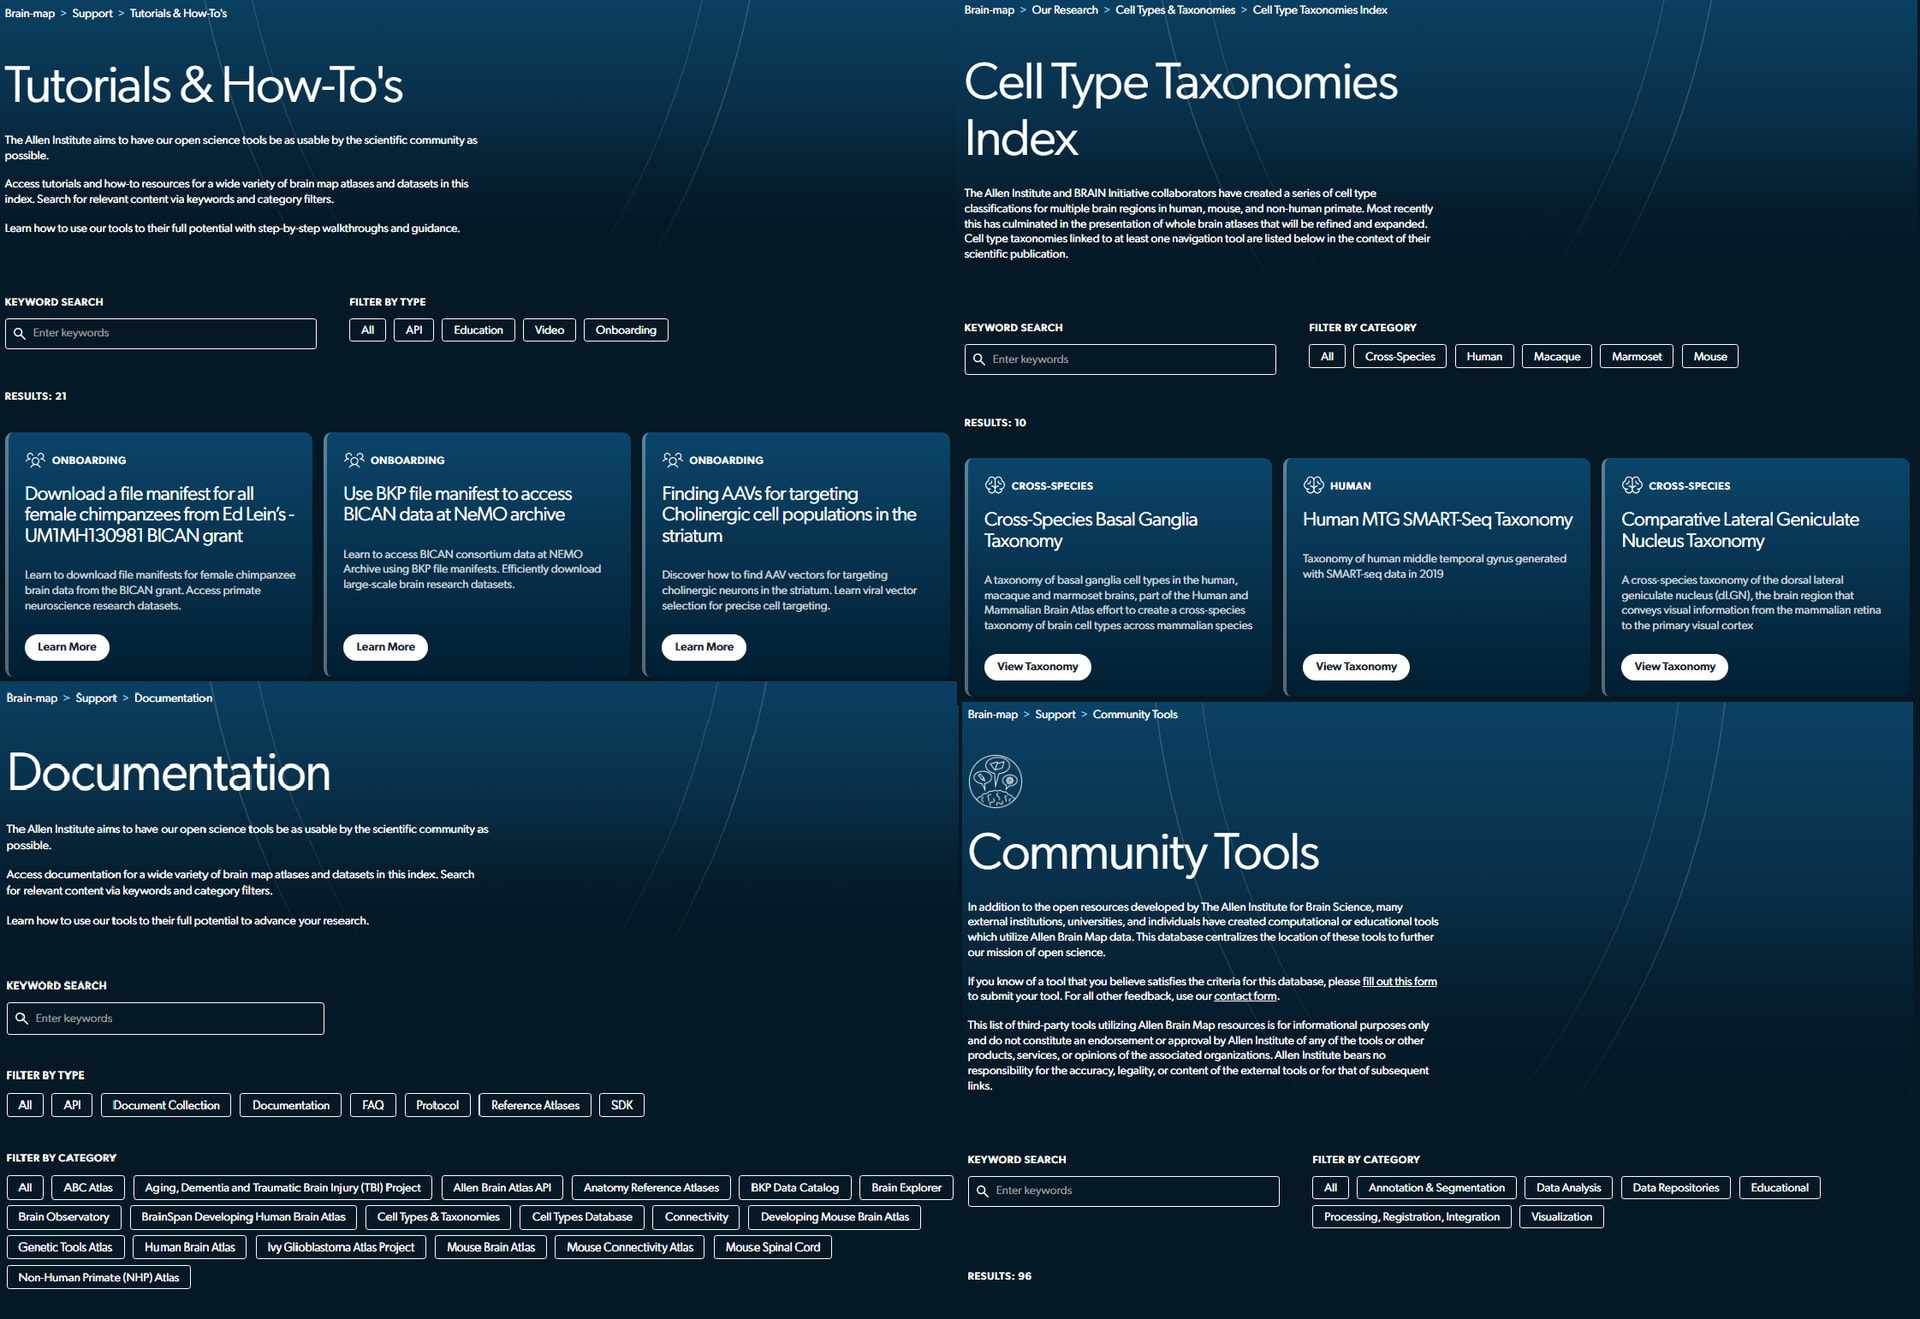
Task: Click the Community Tools flower emblem icon
Action: [x=995, y=781]
